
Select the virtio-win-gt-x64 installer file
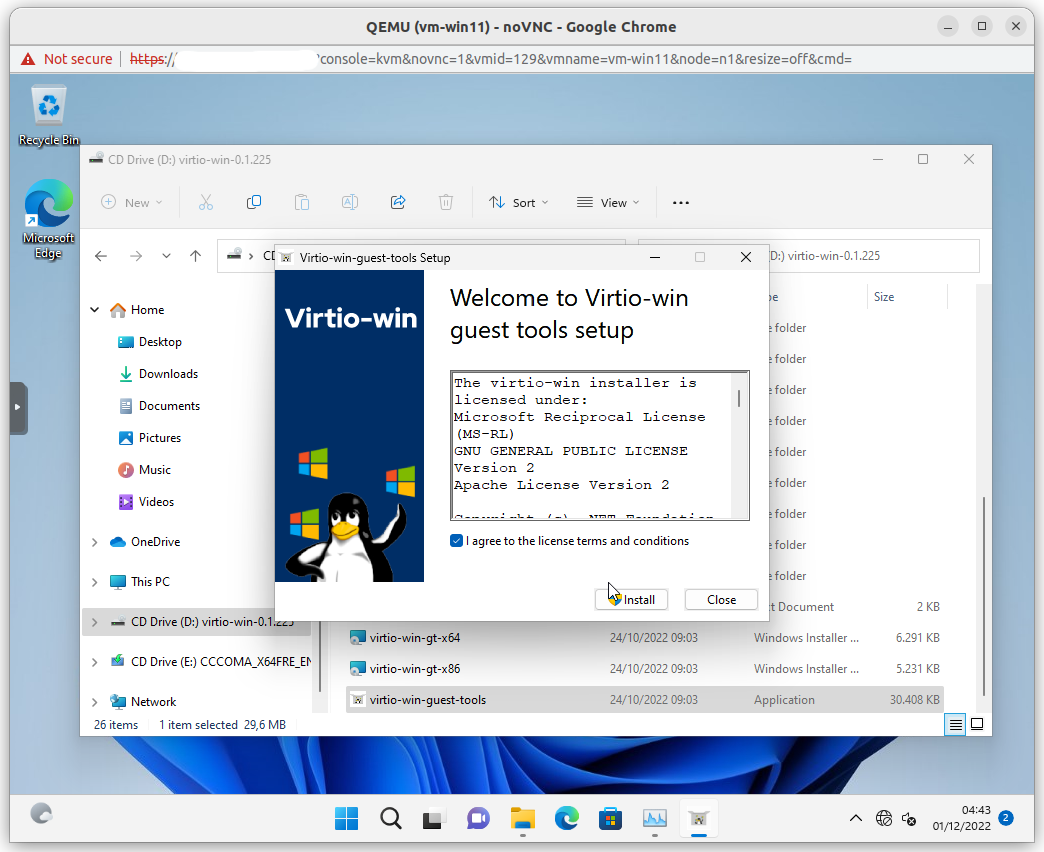coord(645,638)
